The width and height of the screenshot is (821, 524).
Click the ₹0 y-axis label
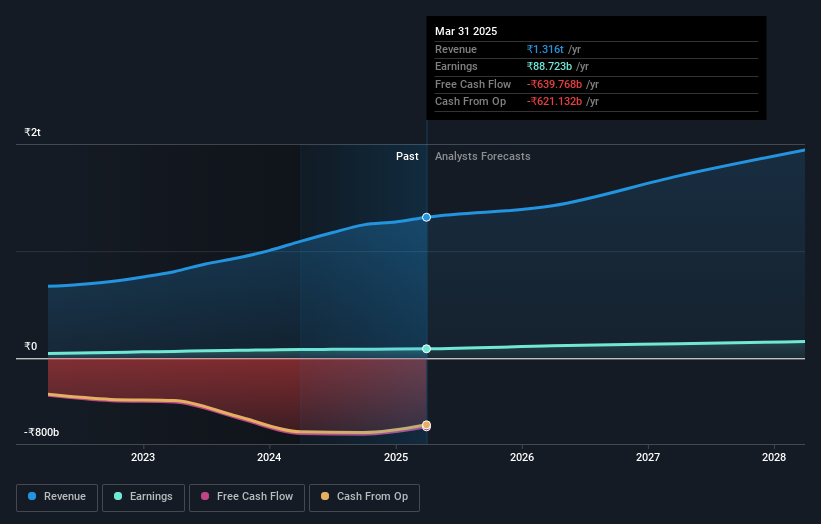(x=31, y=346)
